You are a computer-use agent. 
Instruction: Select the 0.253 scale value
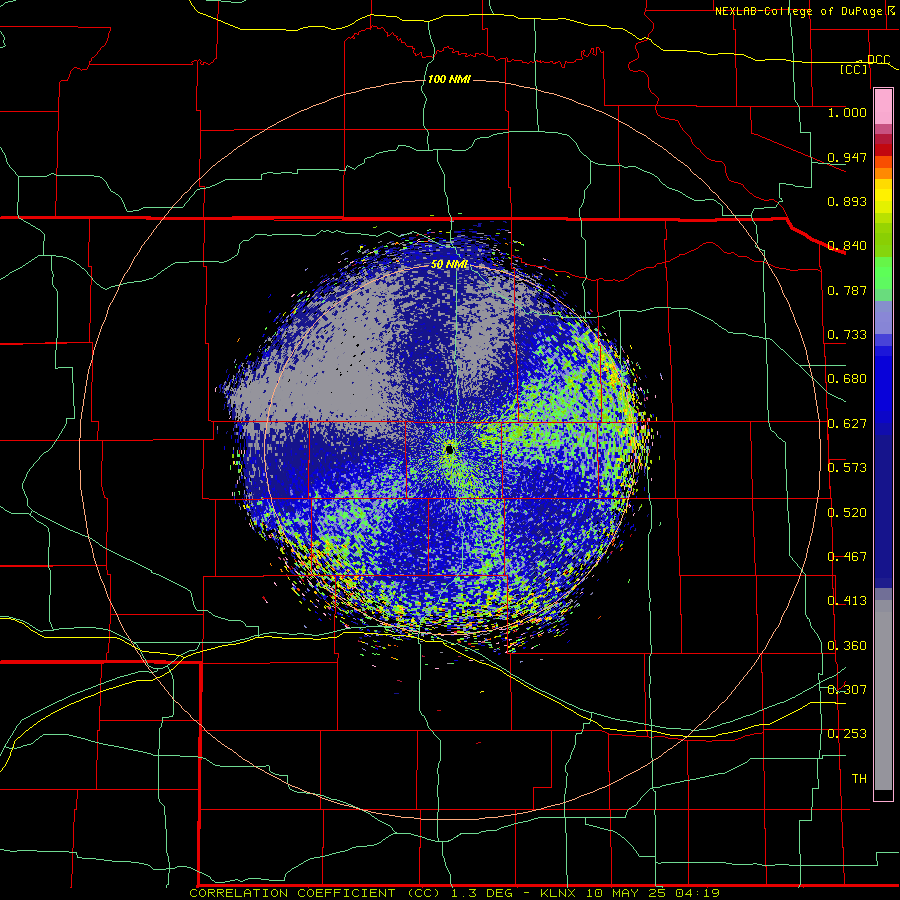847,734
